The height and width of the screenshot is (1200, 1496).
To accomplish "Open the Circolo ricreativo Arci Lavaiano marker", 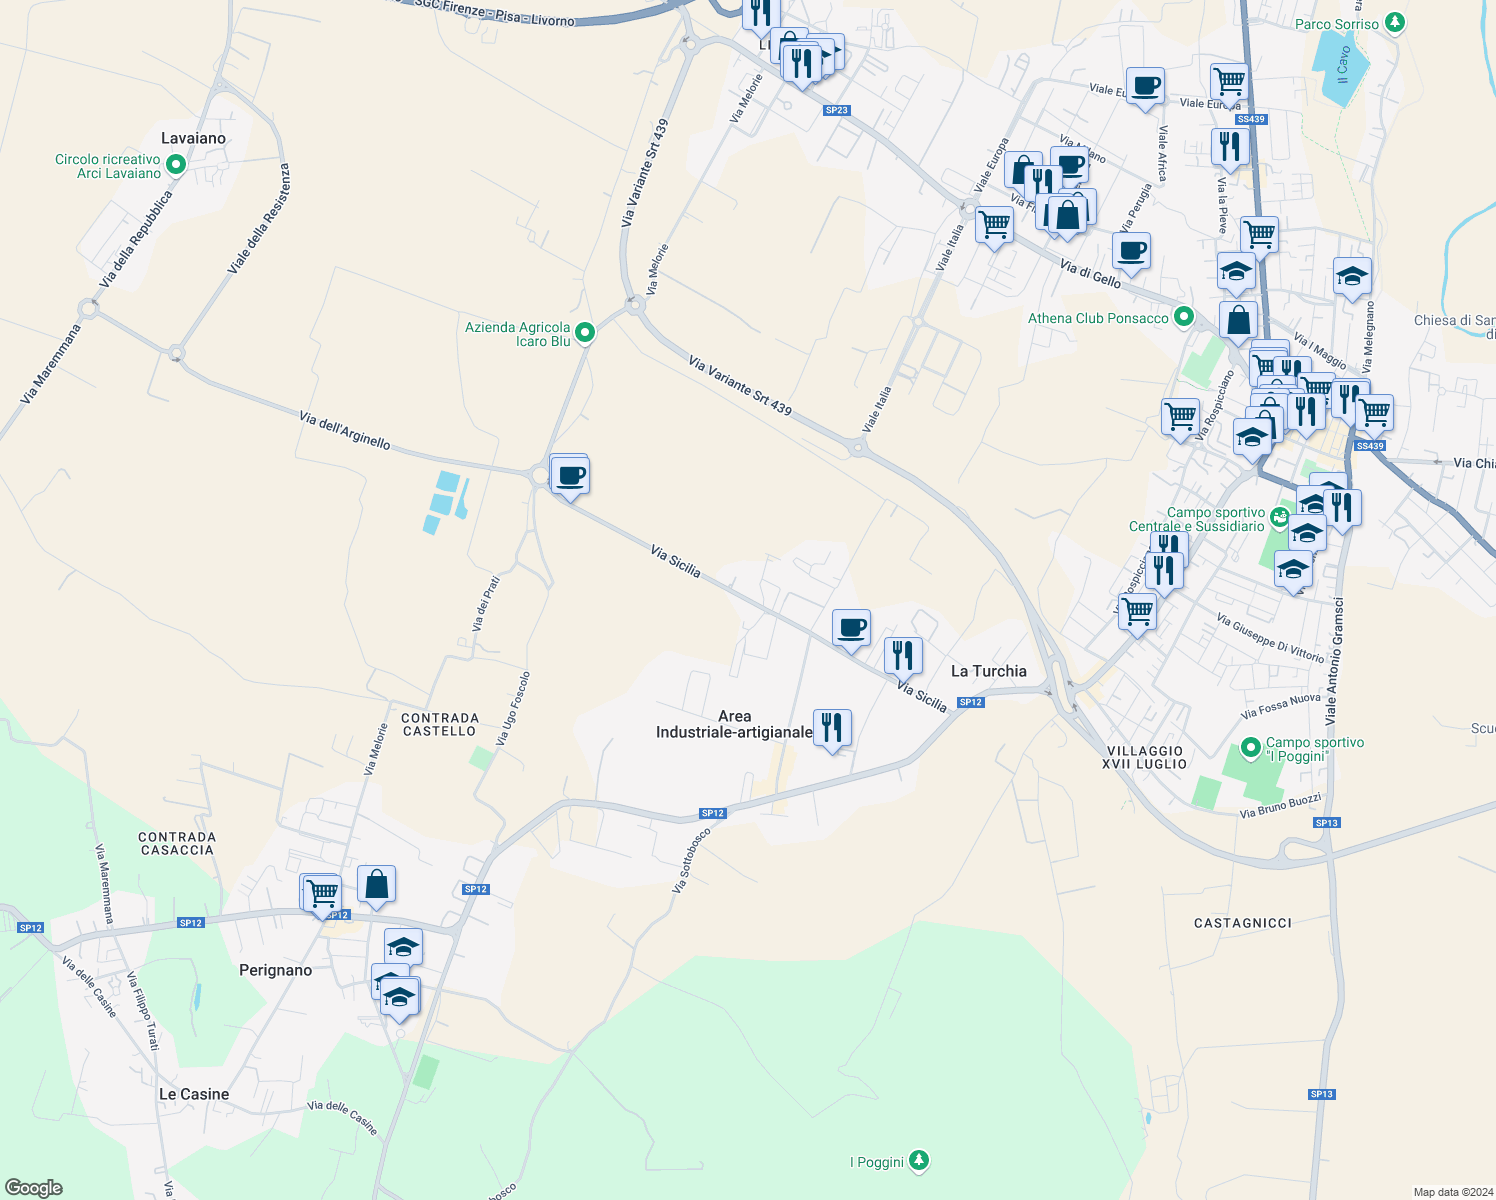I will click(x=176, y=163).
